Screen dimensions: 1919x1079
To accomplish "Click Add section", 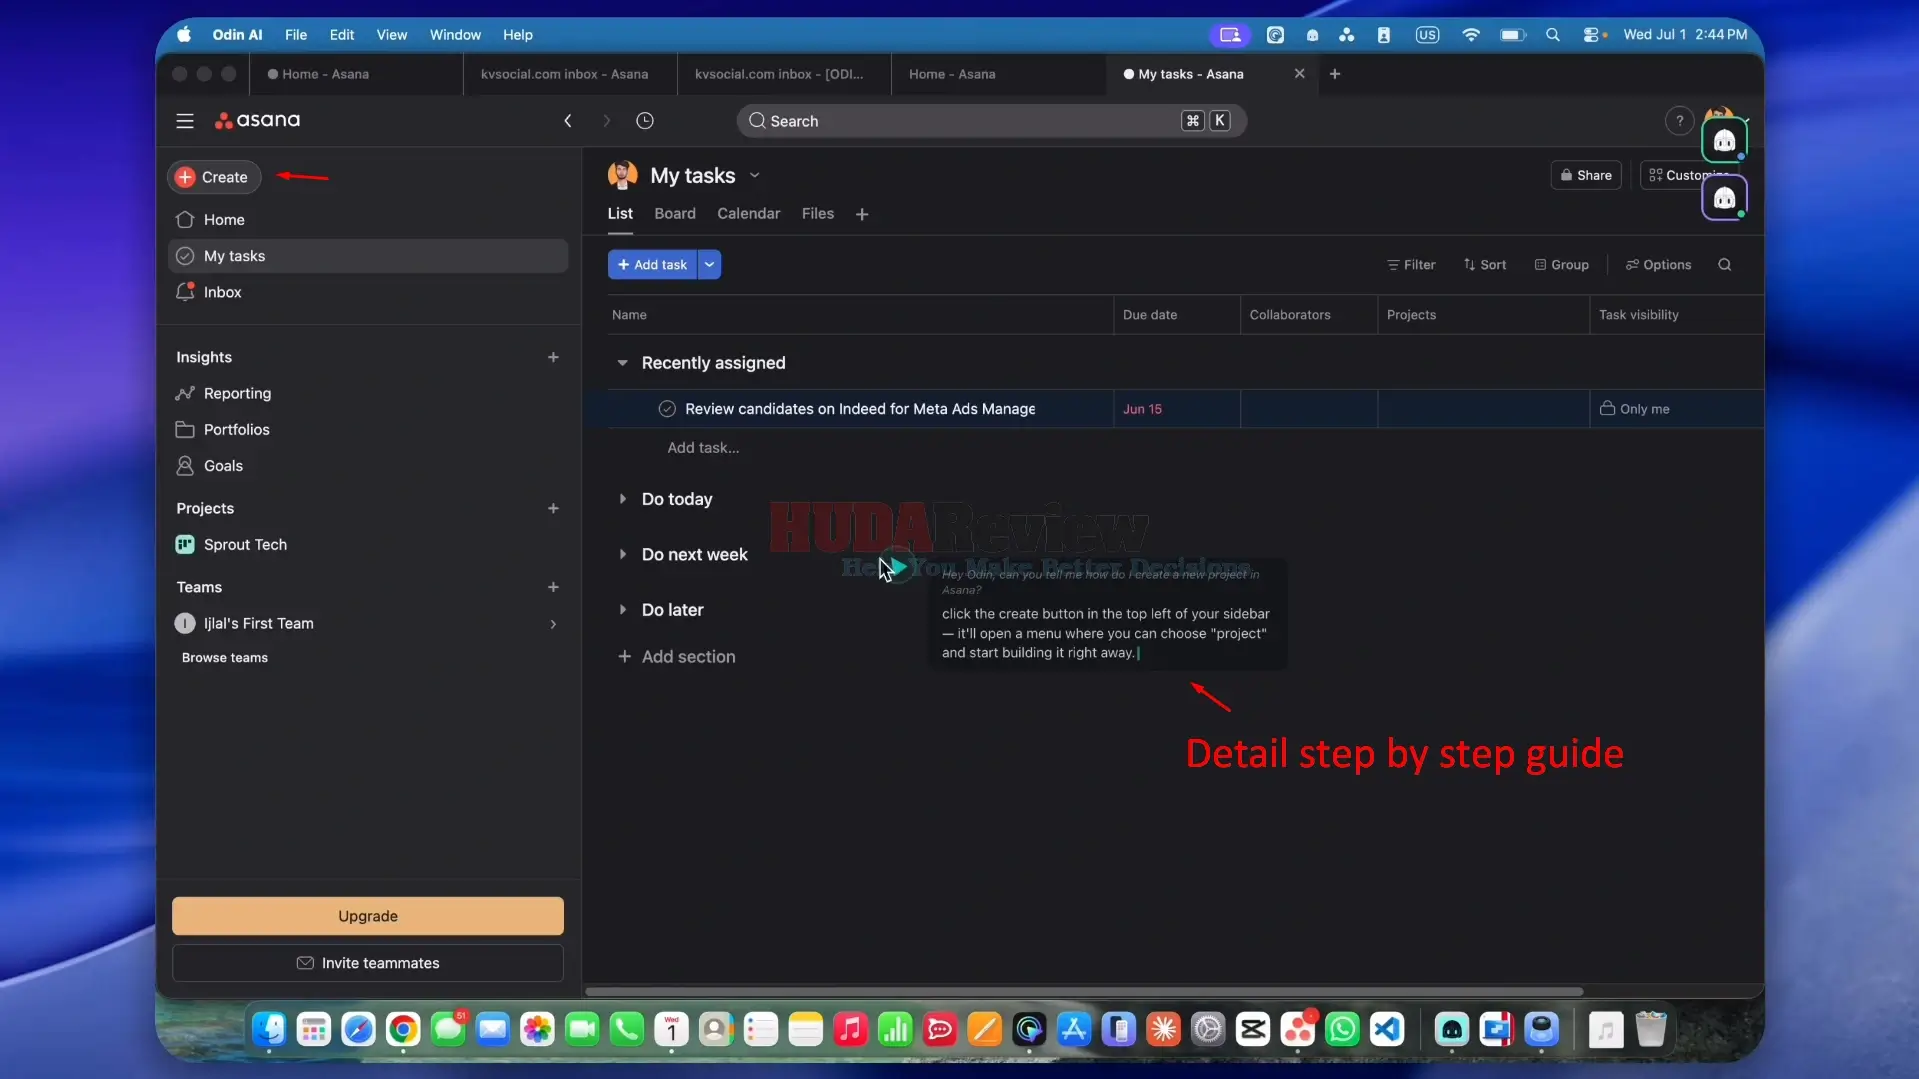I will 677,657.
